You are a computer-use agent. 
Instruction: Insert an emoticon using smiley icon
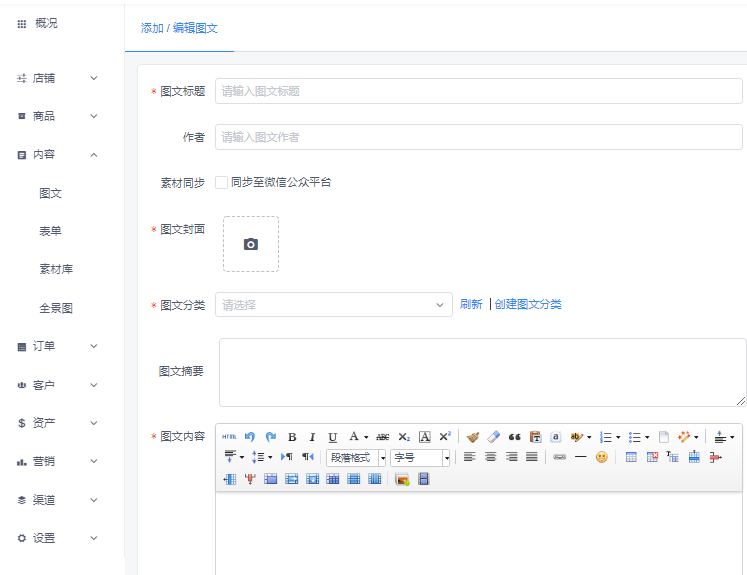pyautogui.click(x=601, y=457)
